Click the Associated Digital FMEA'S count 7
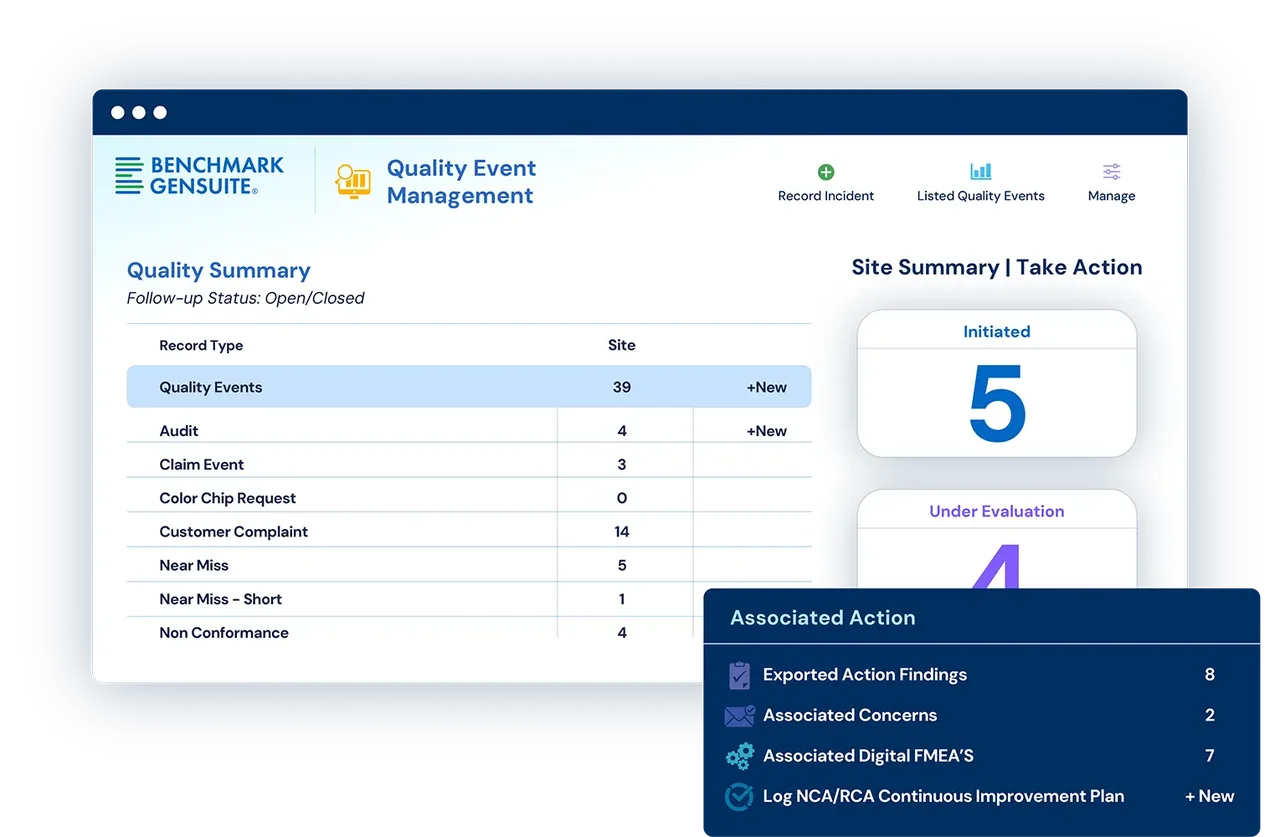1280x837 pixels. 1210,756
